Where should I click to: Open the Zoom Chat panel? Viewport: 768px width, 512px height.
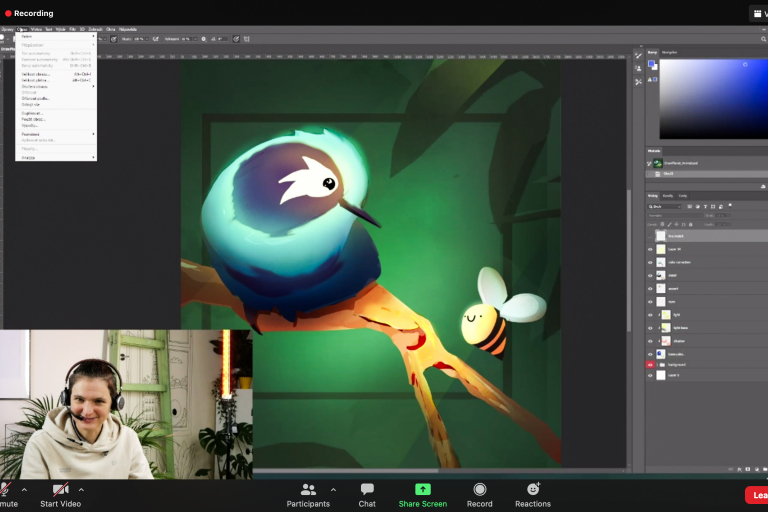(367, 489)
